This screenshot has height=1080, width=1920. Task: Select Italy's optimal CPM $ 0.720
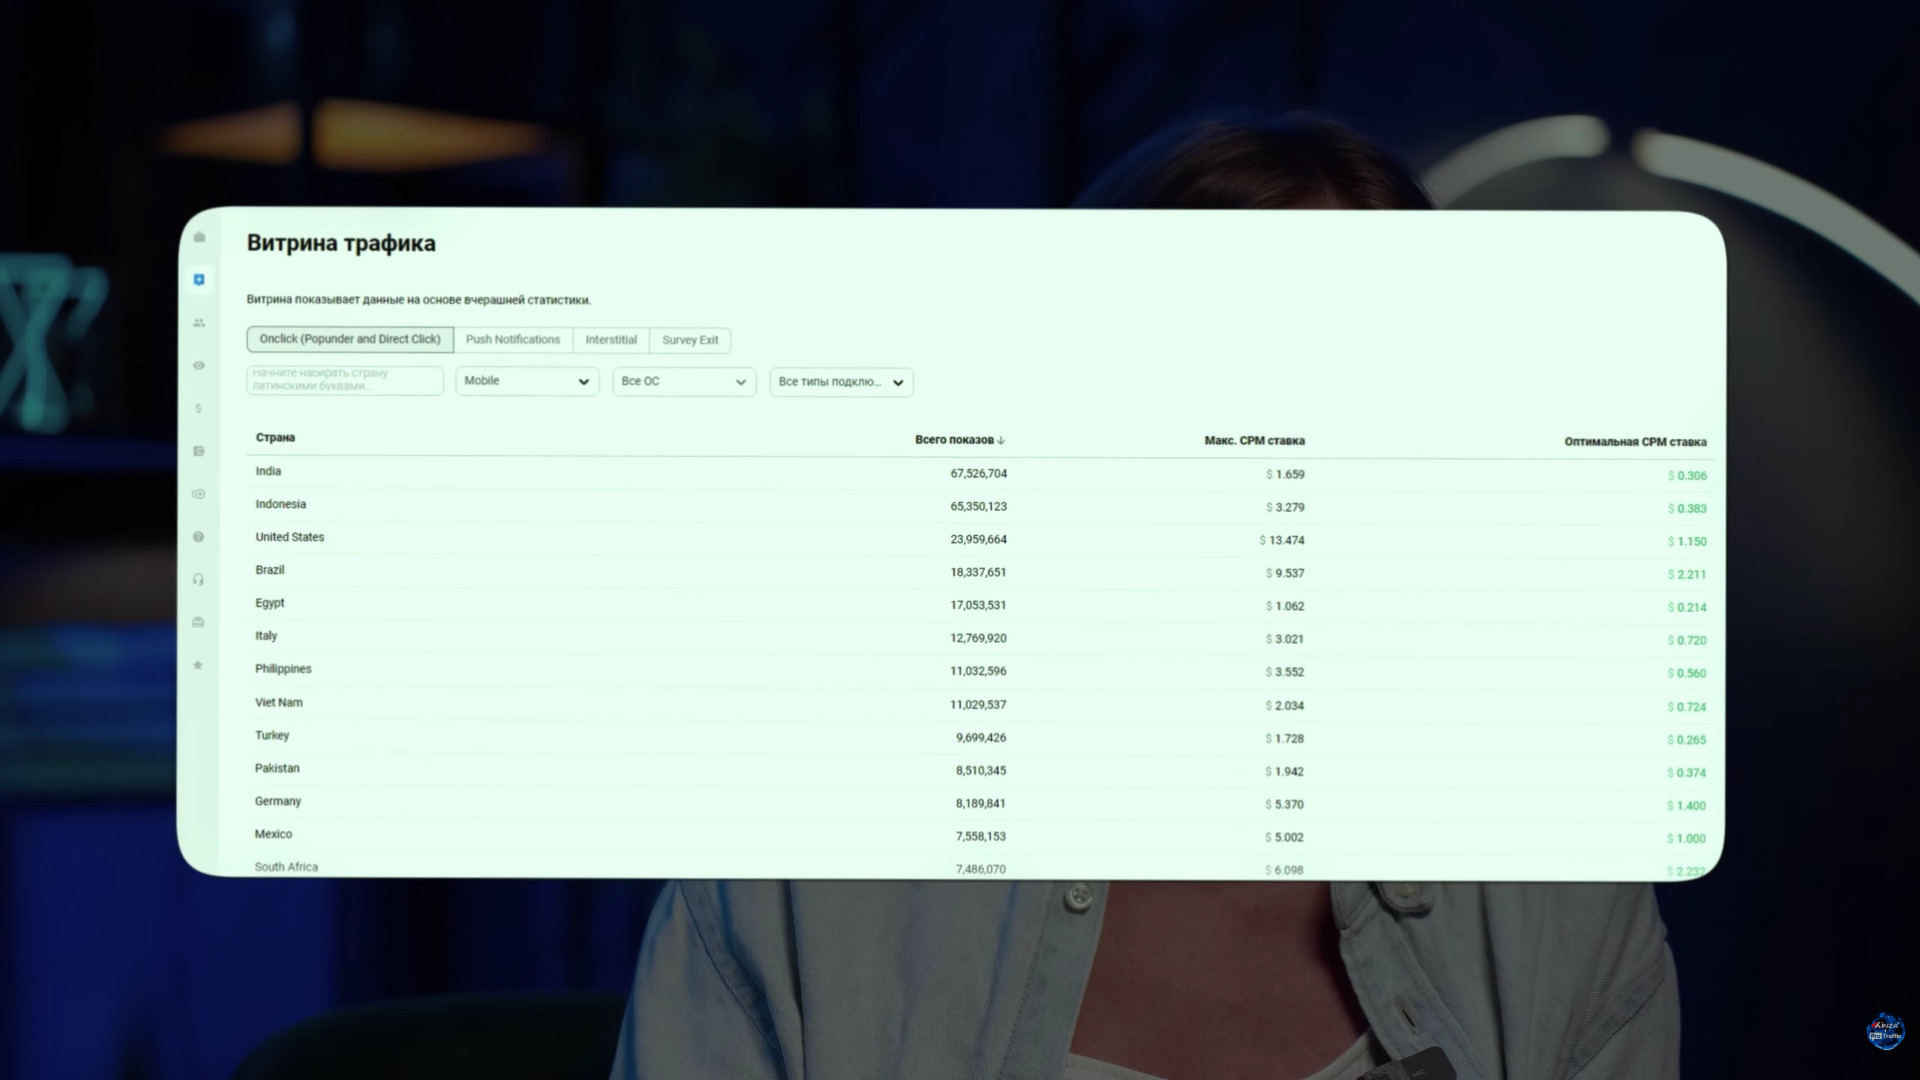1687,641
